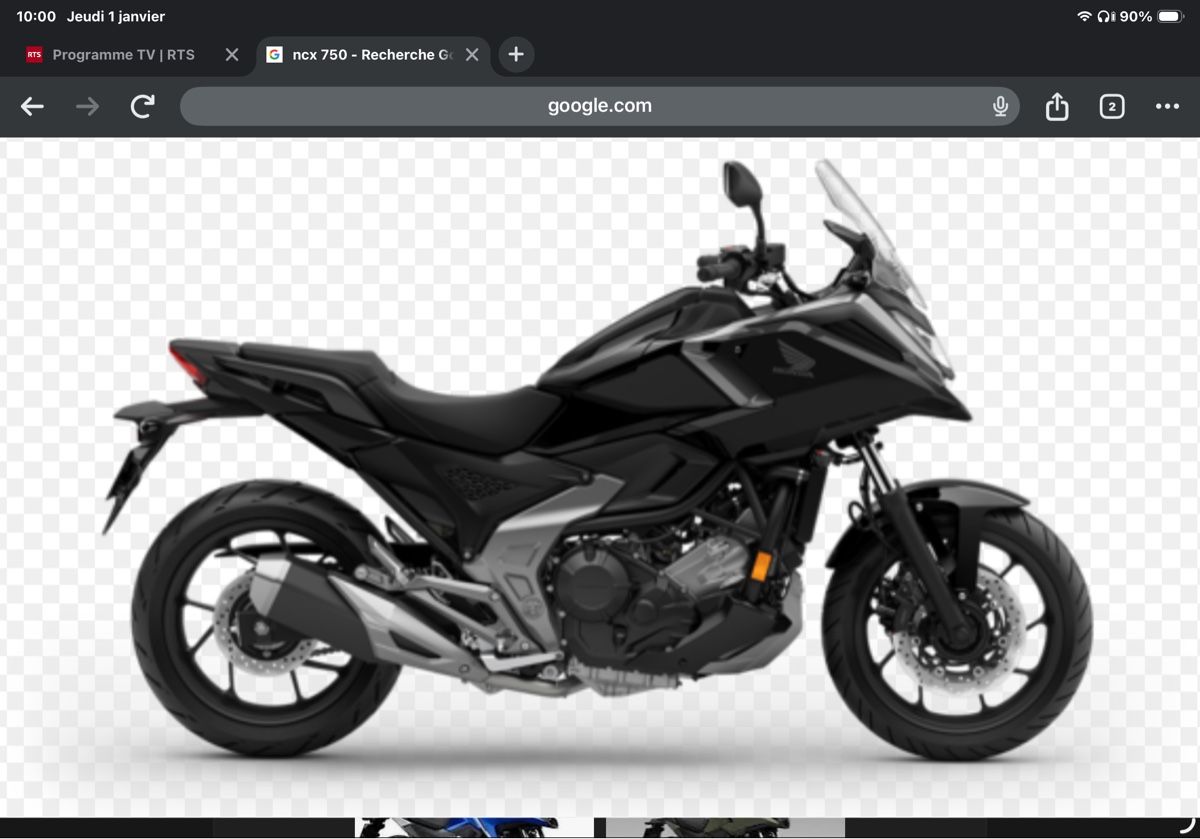Tap the google.com address bar
The width and height of the screenshot is (1200, 839).
tap(598, 106)
